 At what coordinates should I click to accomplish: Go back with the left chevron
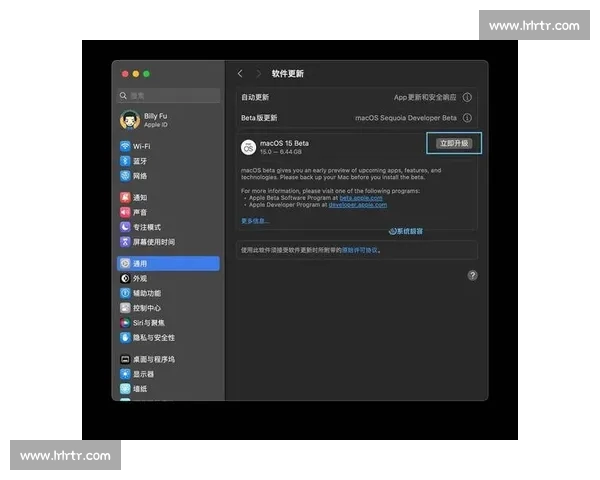click(240, 73)
